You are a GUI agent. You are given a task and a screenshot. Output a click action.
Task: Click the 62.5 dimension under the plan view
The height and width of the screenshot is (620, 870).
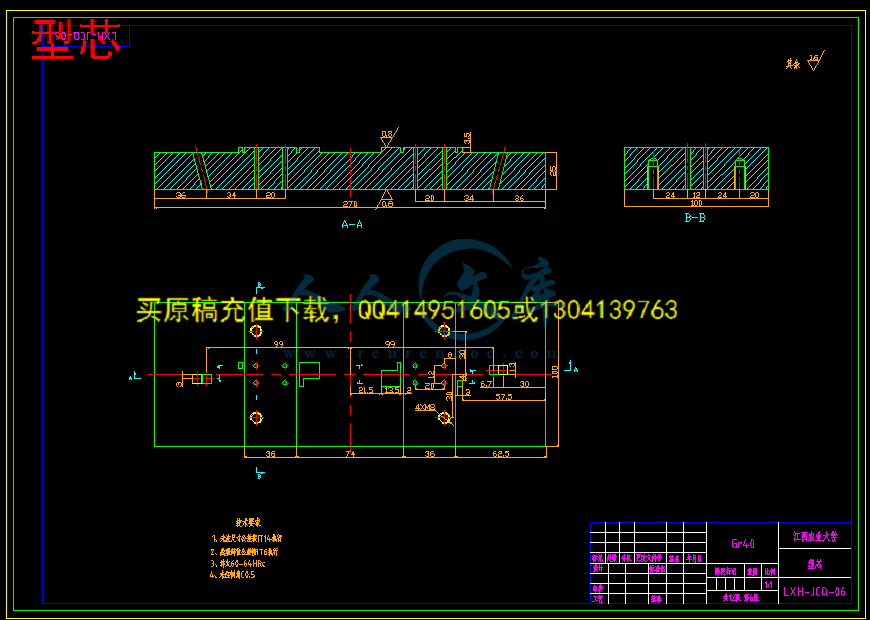tap(500, 454)
